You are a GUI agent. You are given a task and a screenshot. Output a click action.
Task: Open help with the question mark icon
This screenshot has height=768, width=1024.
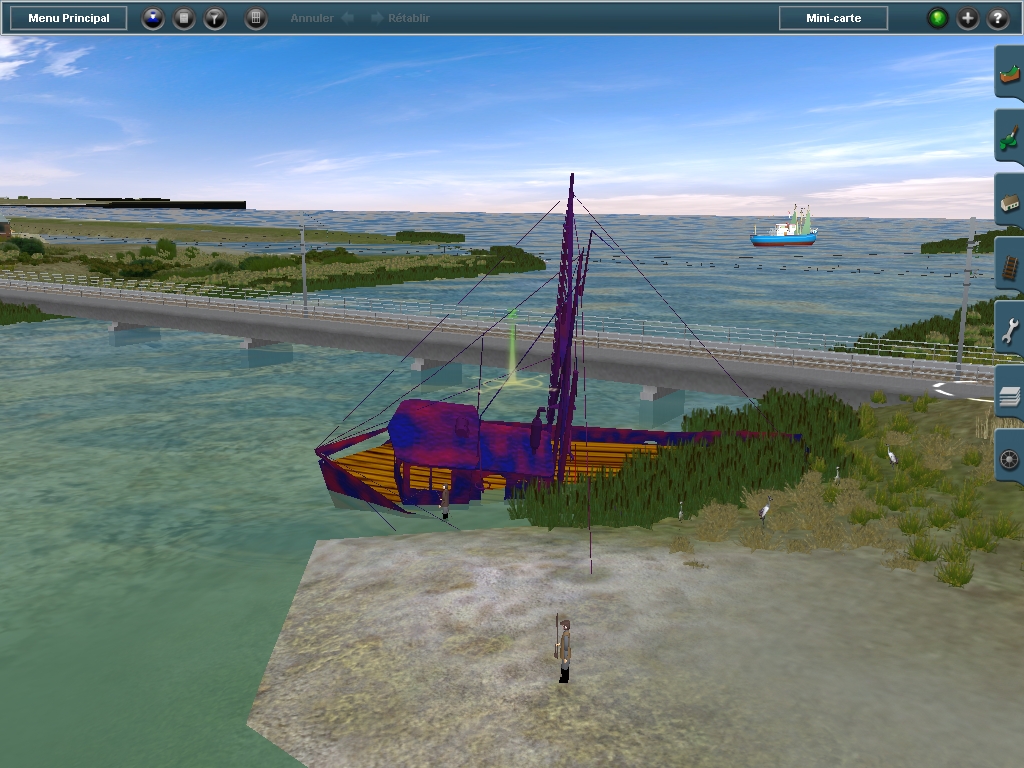point(998,18)
